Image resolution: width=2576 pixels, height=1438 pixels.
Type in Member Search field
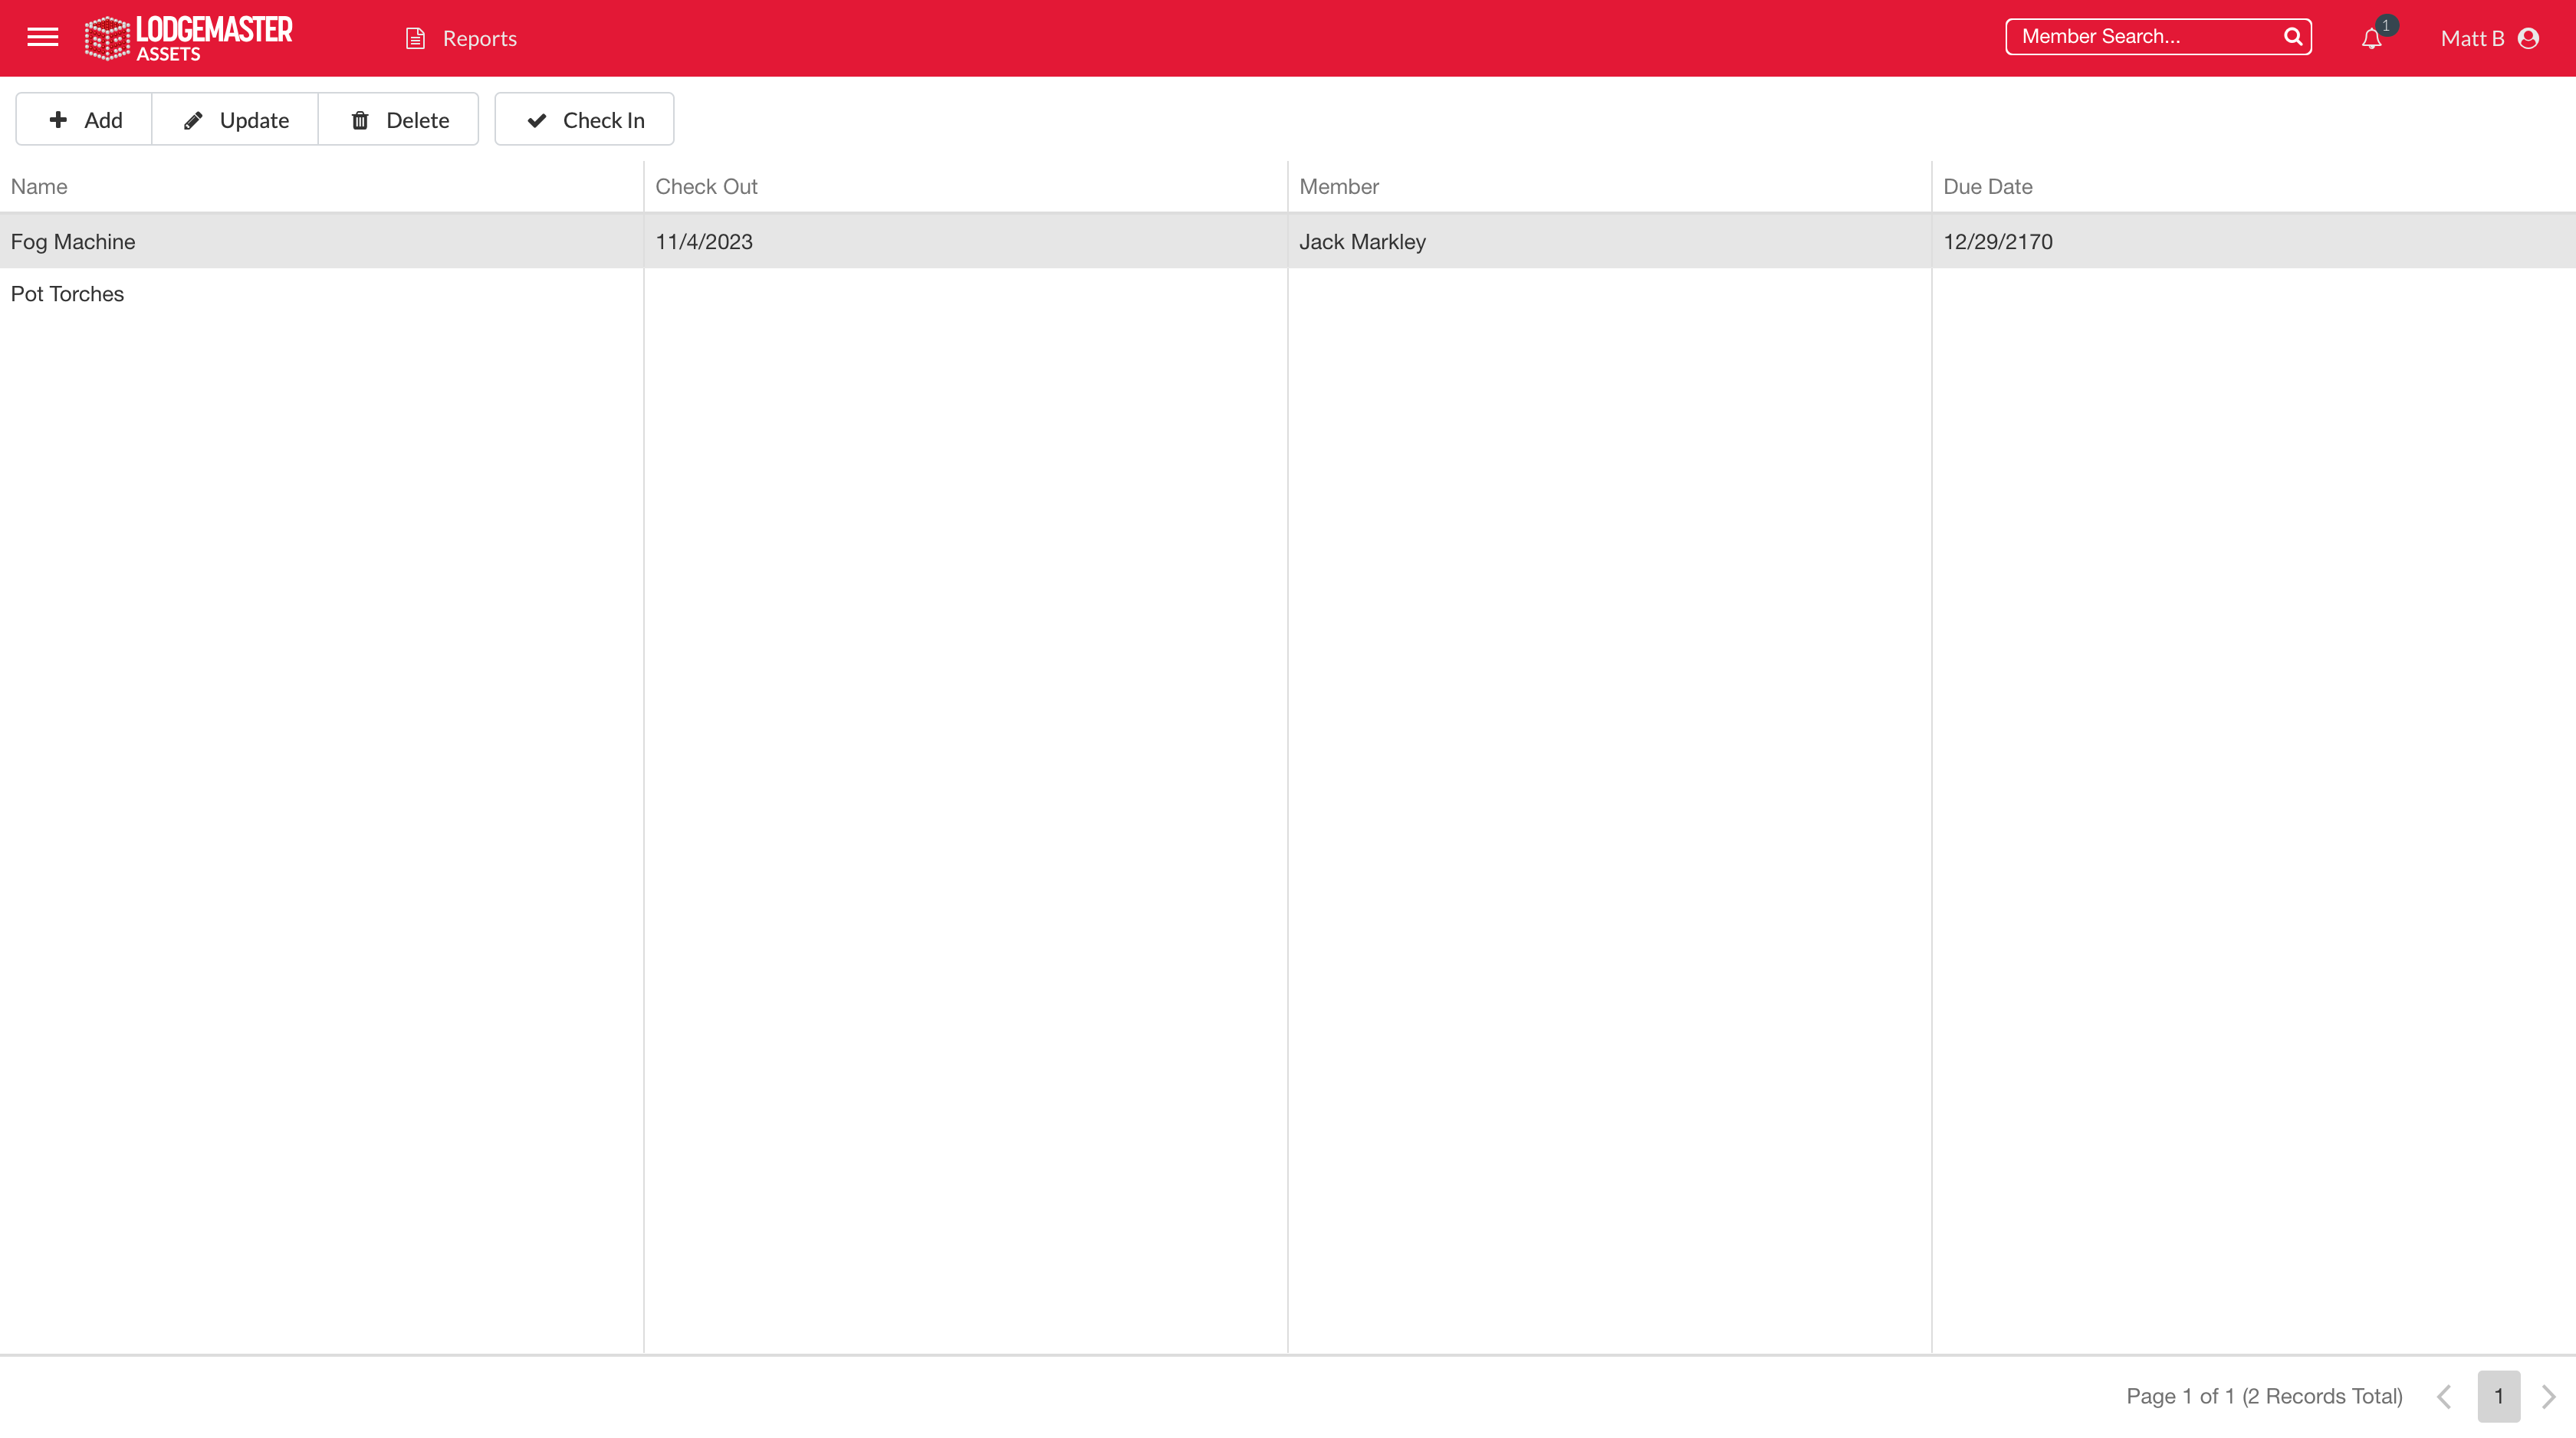click(2140, 37)
